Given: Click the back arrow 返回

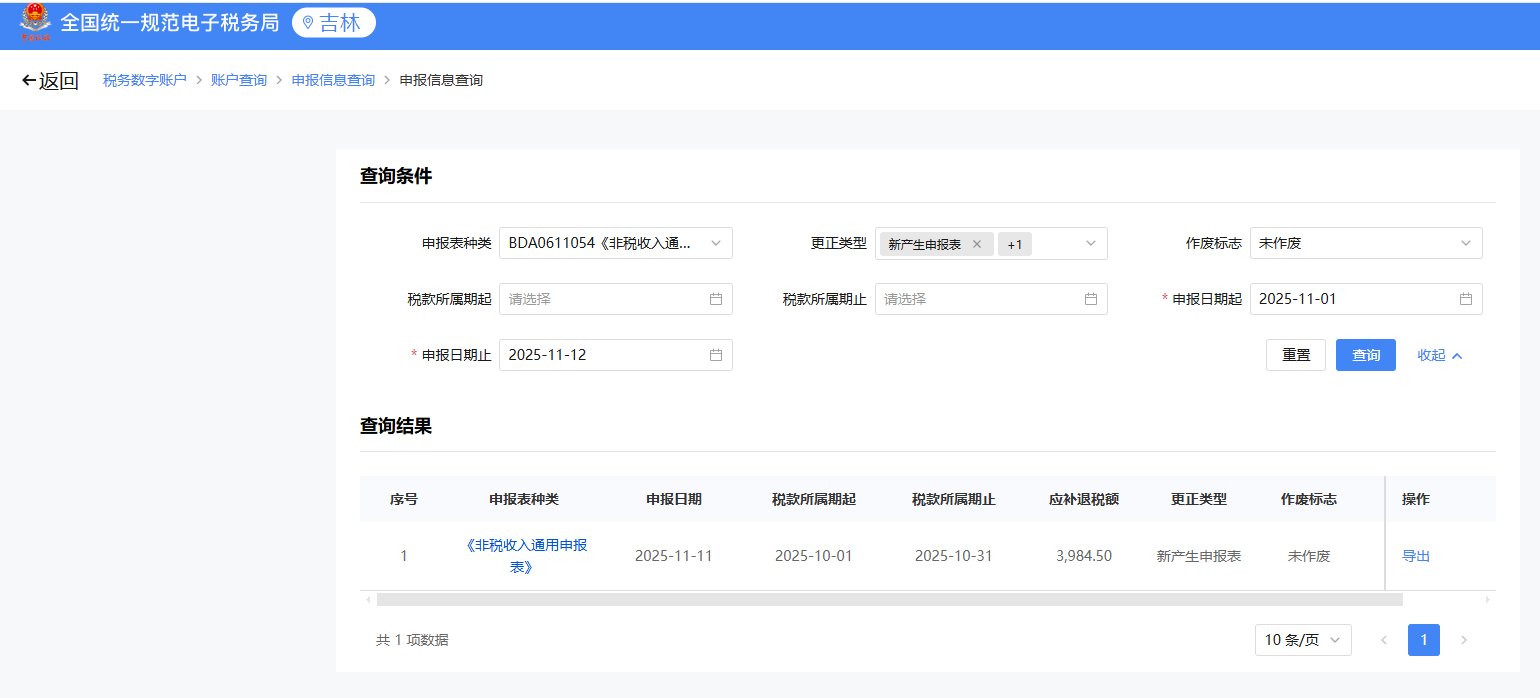Looking at the screenshot, I should pyautogui.click(x=50, y=81).
